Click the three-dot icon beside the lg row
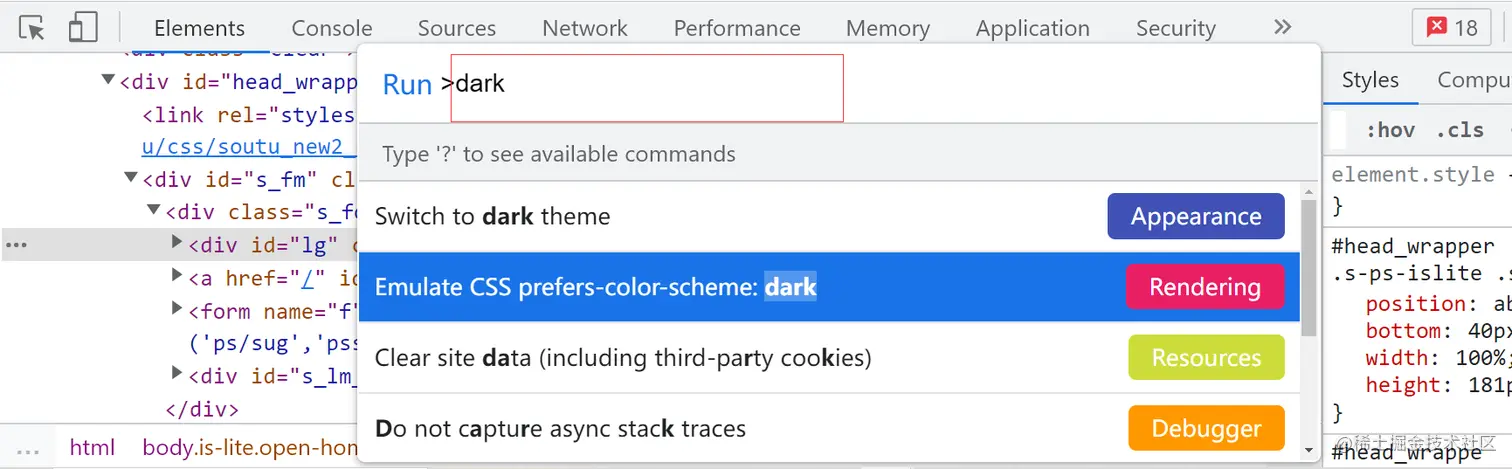1512x469 pixels. click(x=17, y=244)
